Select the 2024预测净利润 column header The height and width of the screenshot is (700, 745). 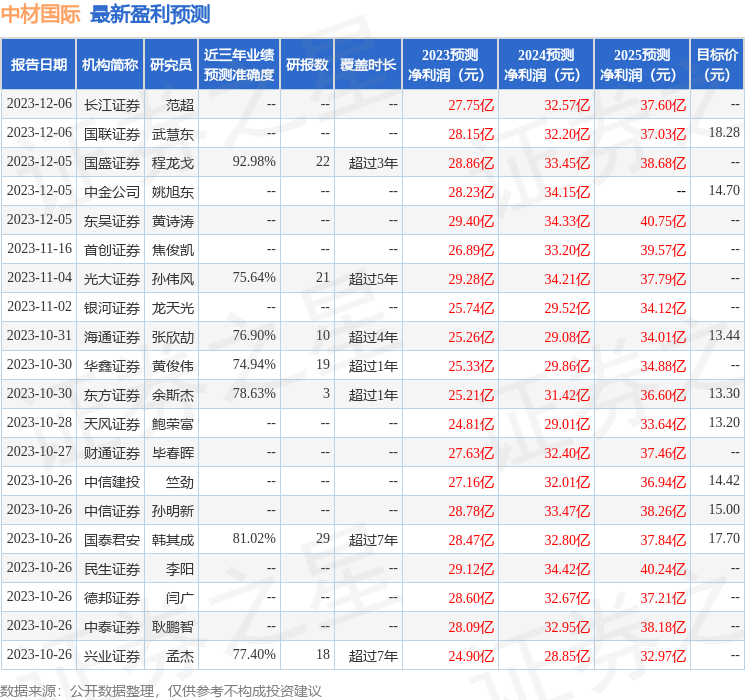(x=546, y=65)
